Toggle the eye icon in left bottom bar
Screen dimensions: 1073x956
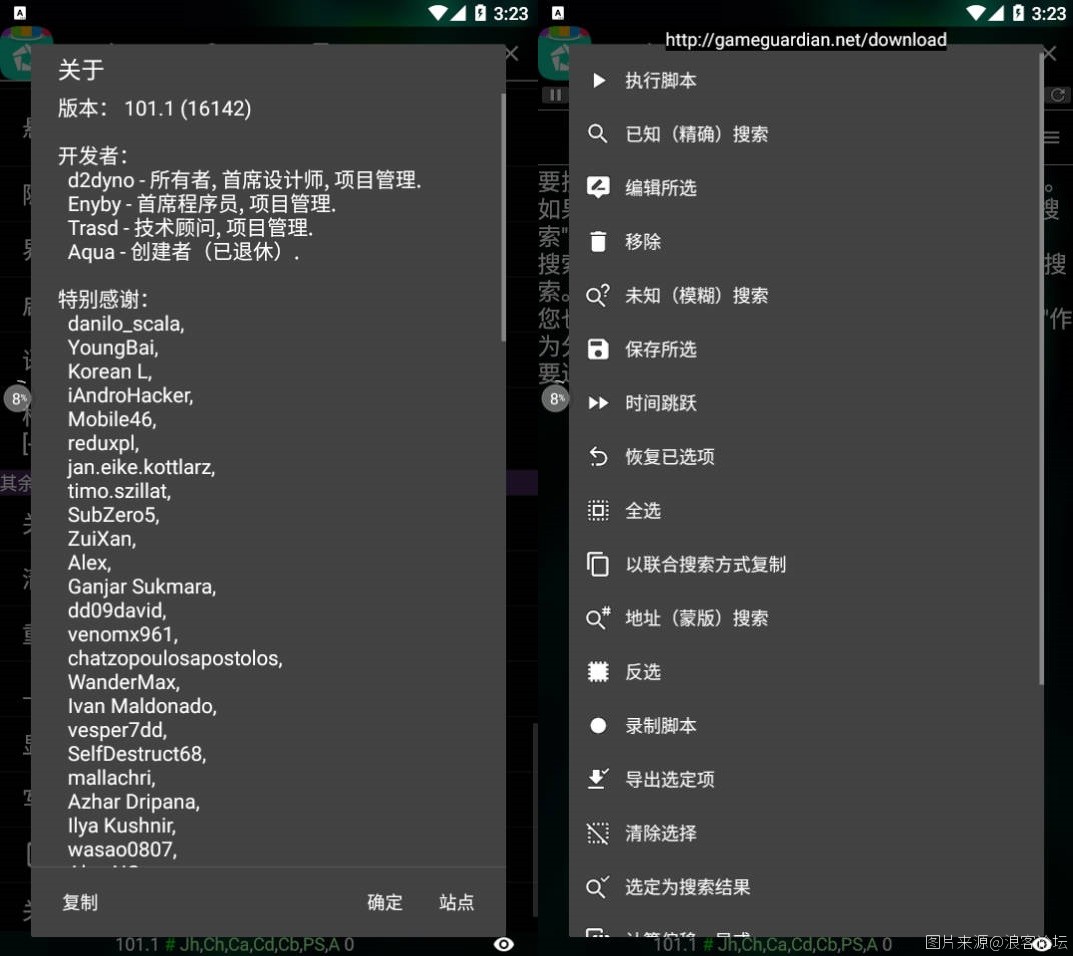[504, 944]
